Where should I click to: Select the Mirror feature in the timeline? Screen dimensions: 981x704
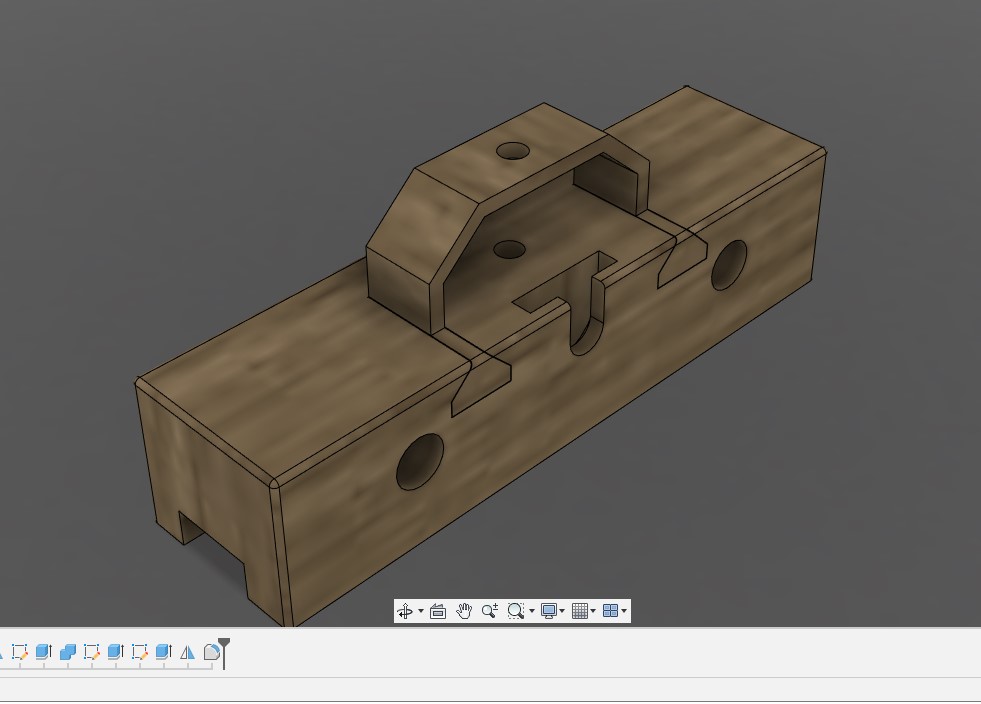(x=187, y=652)
